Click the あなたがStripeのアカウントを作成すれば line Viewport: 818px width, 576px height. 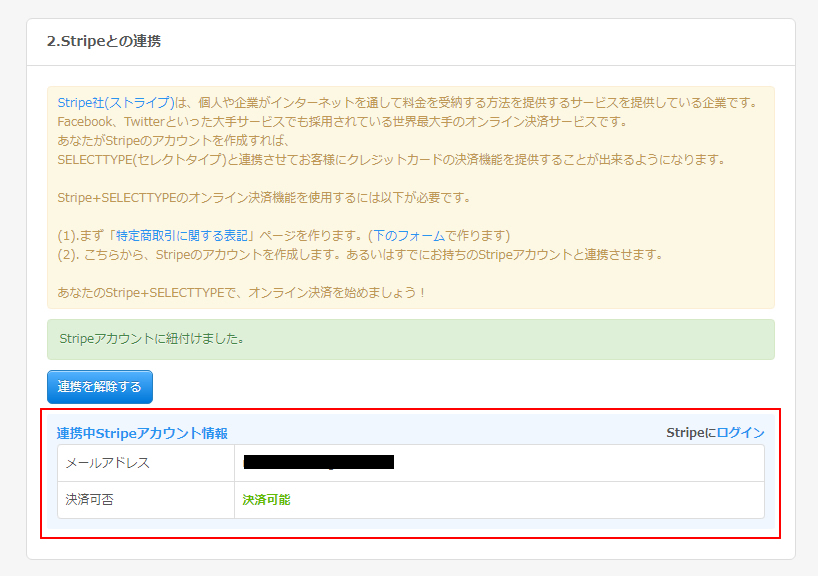click(172, 141)
